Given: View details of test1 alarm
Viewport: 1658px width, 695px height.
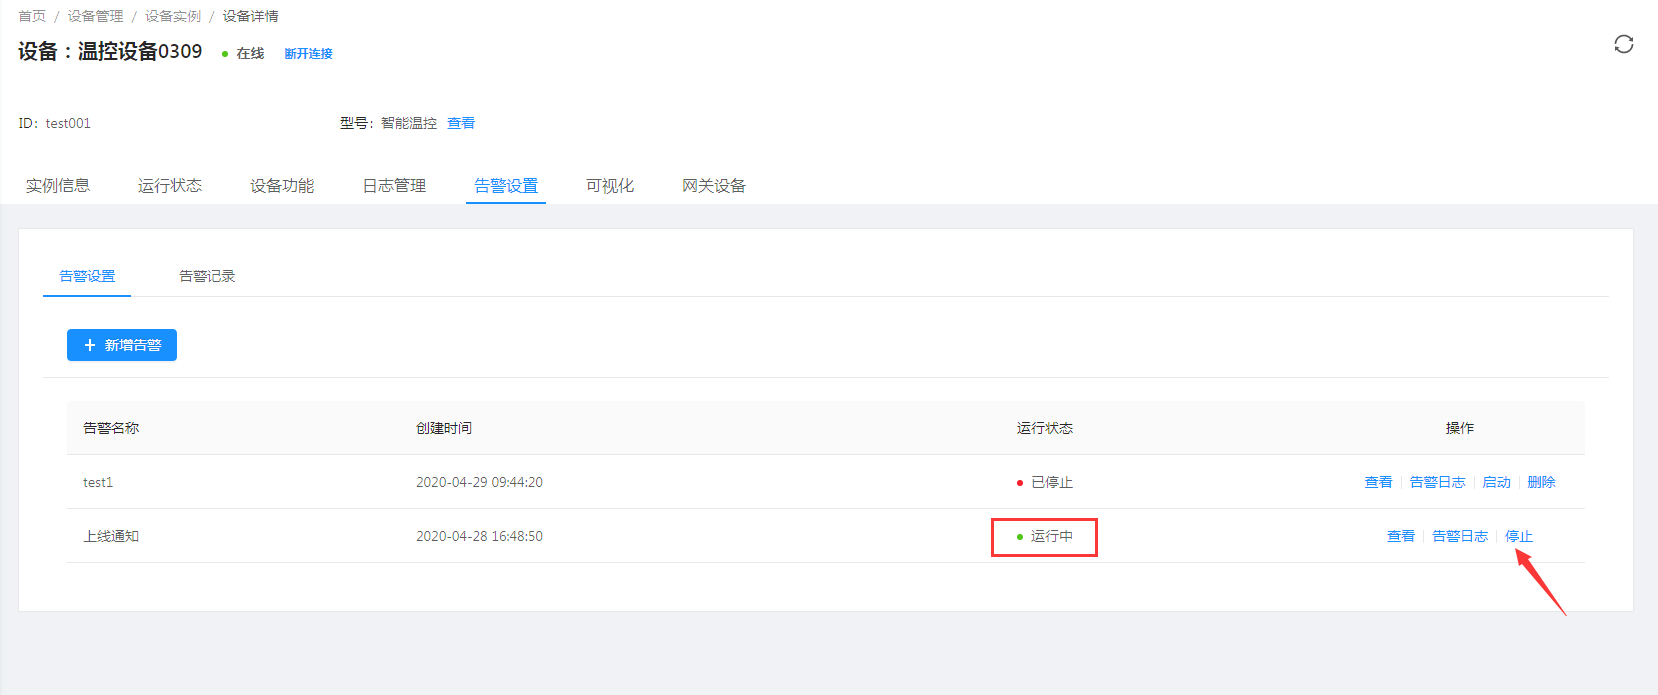Looking at the screenshot, I should (x=1378, y=482).
